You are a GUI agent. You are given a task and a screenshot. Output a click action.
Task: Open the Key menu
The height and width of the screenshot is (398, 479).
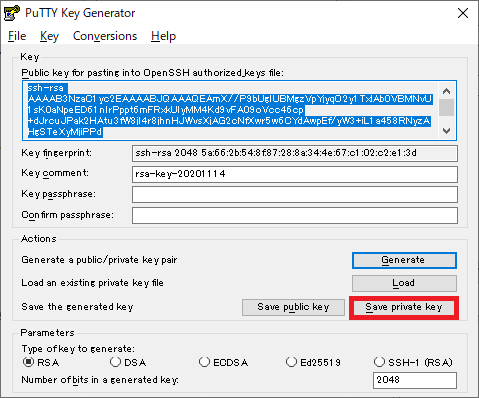[49, 36]
